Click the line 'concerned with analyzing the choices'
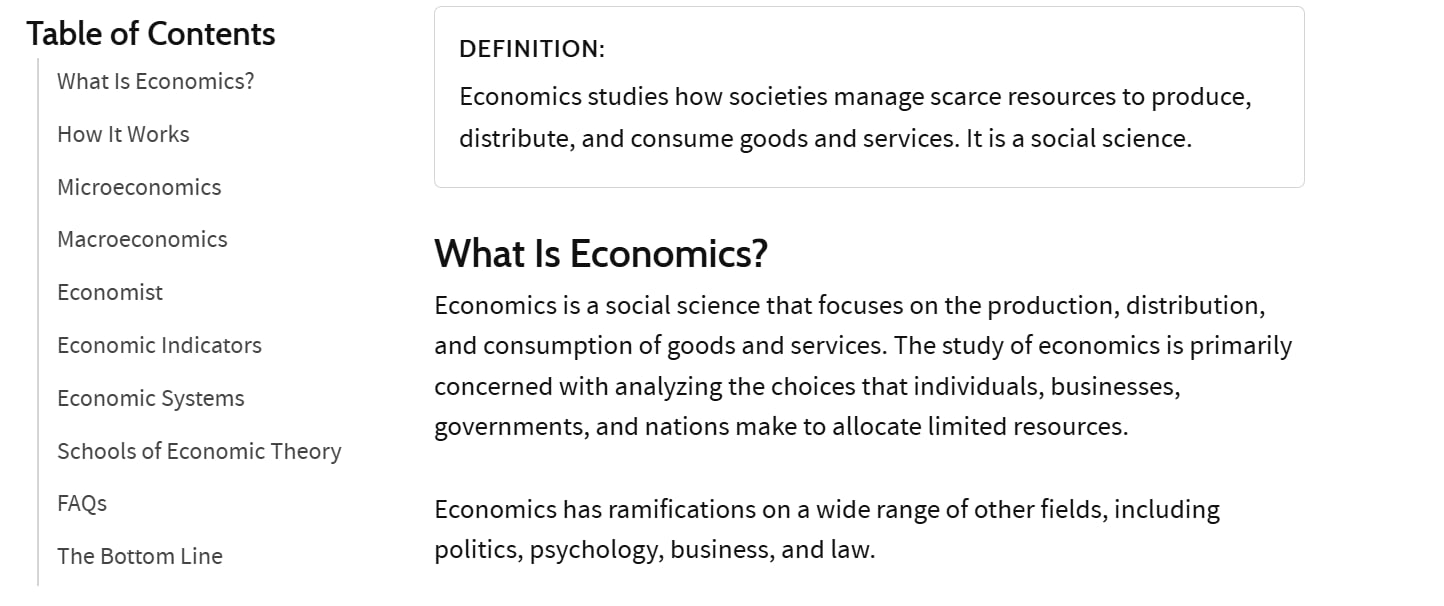This screenshot has height=606, width=1444. click(x=808, y=386)
